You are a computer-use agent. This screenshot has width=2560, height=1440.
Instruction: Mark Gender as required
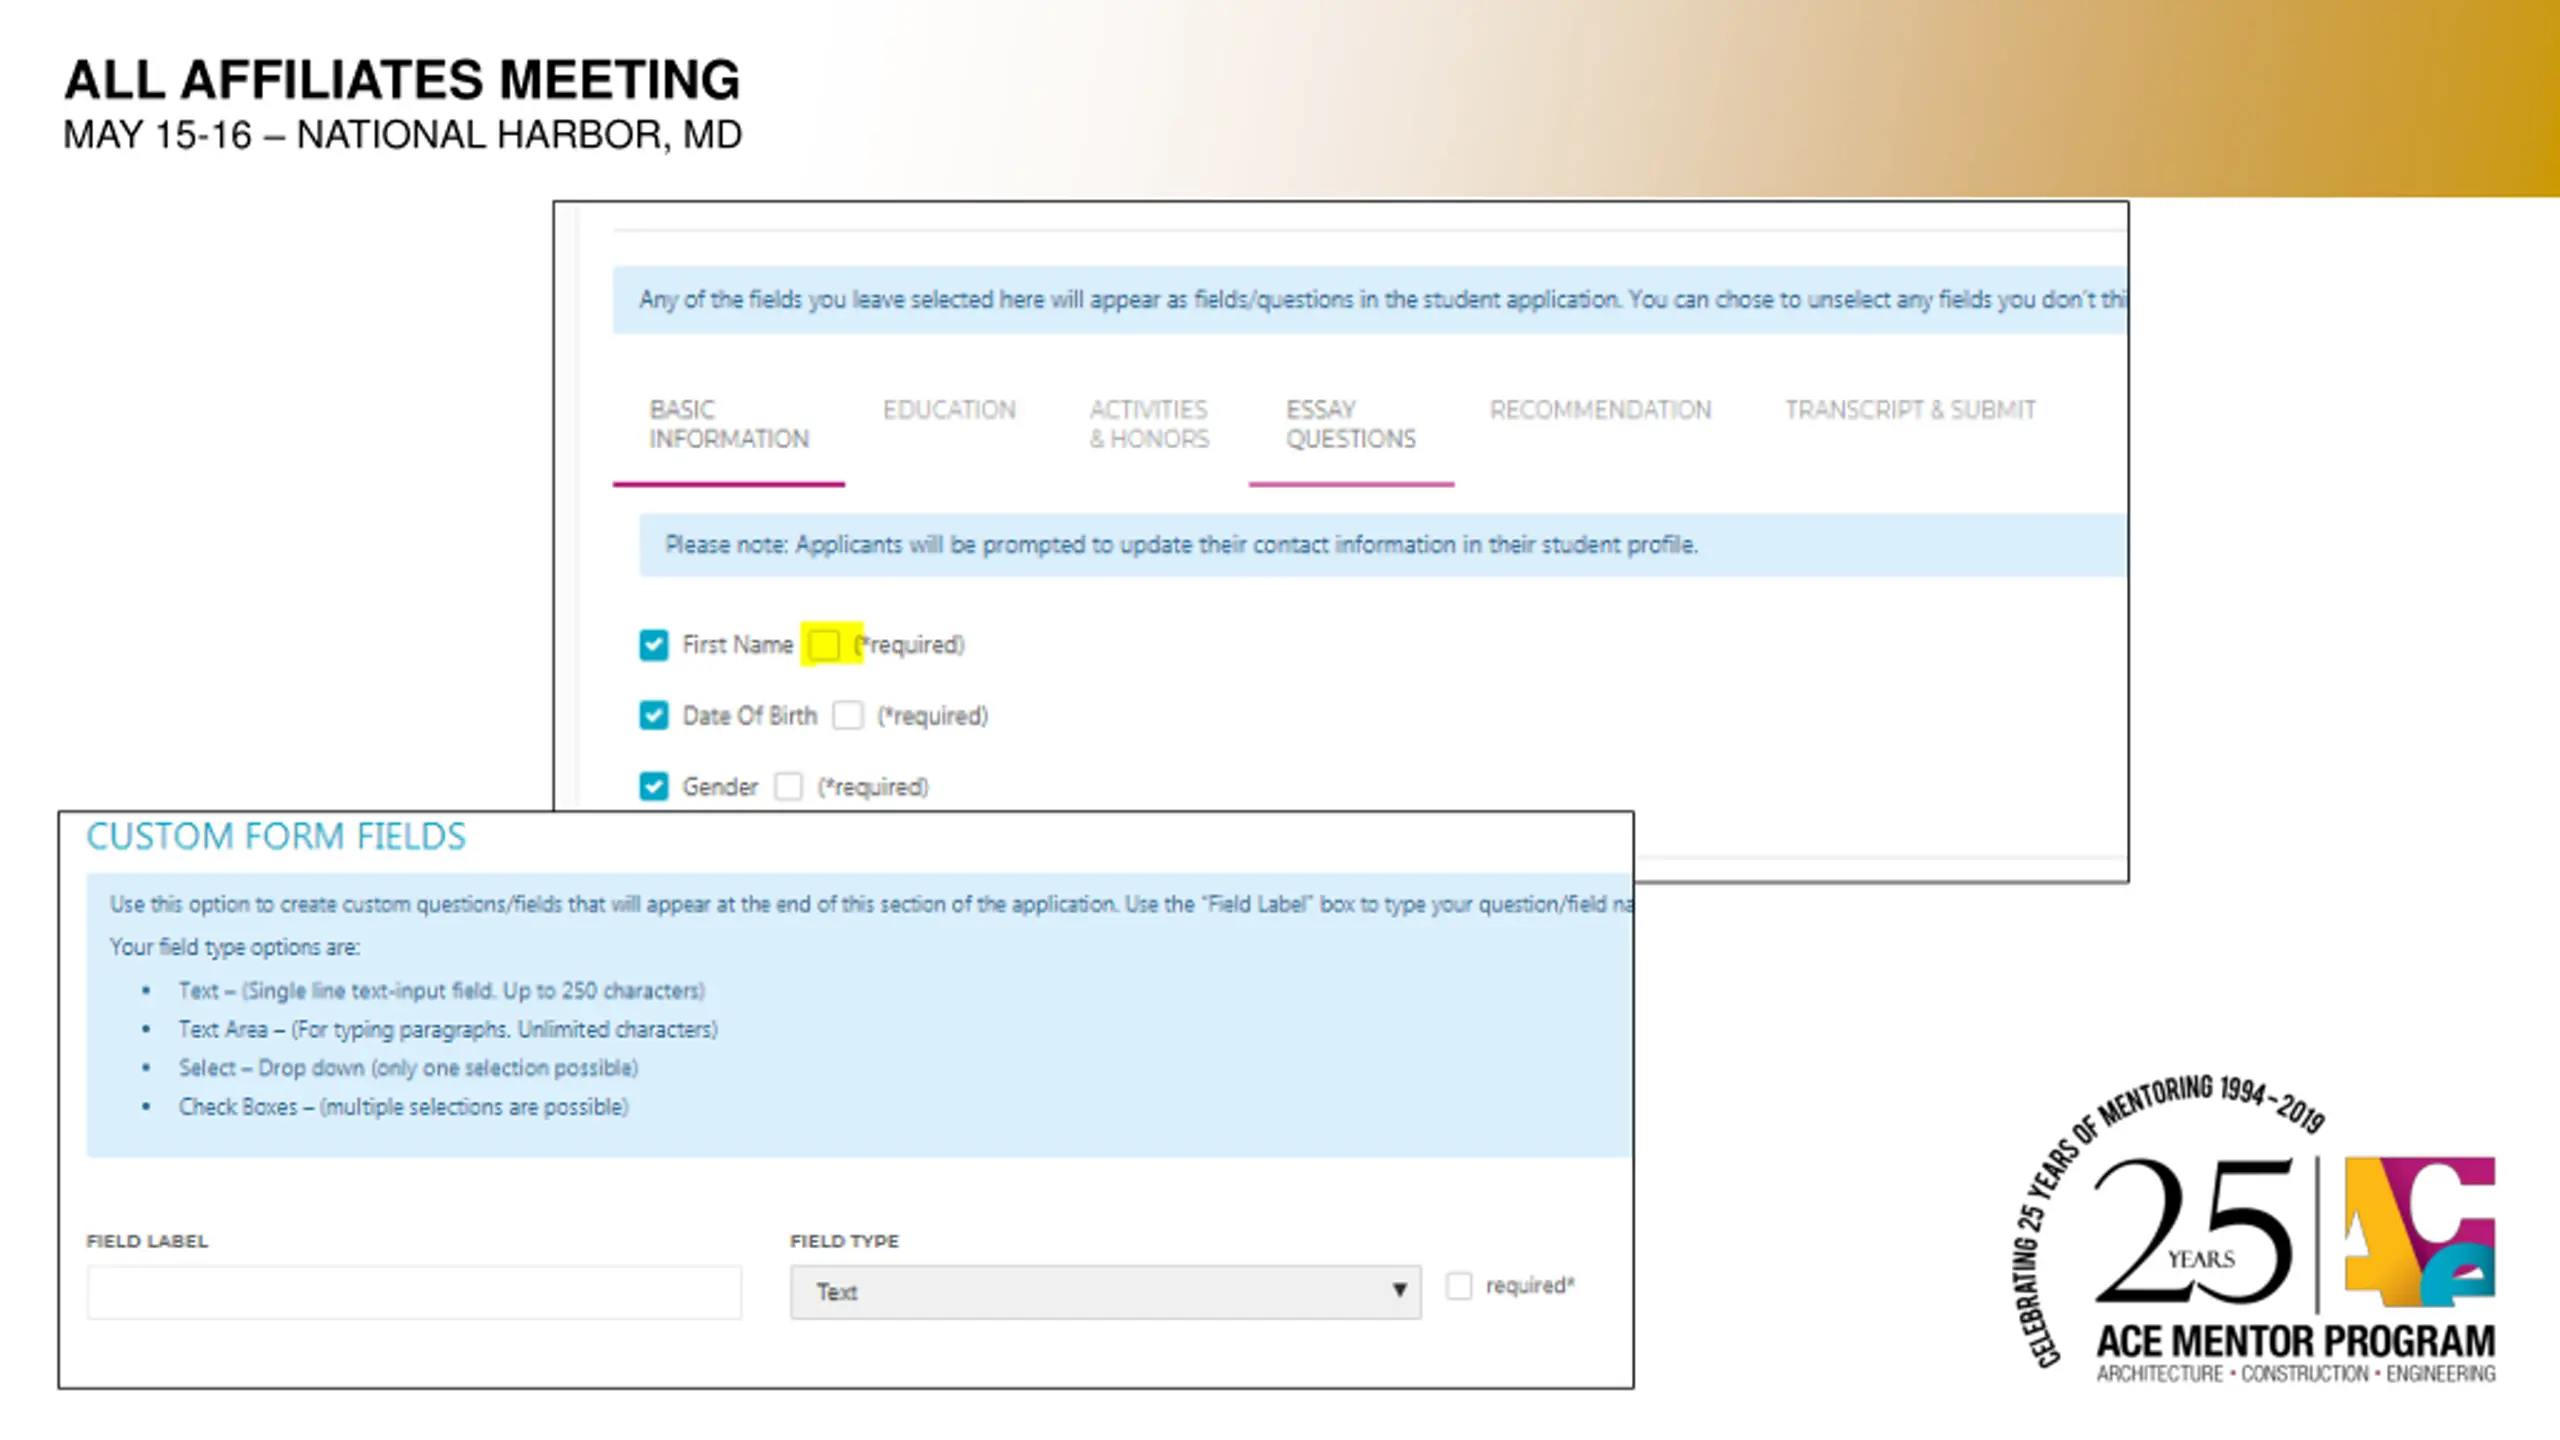(x=789, y=787)
